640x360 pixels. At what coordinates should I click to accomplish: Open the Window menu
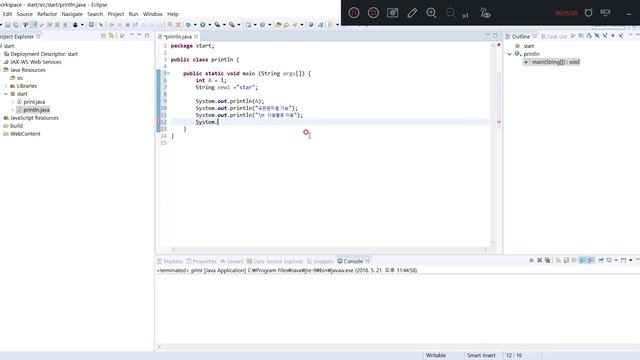point(153,14)
